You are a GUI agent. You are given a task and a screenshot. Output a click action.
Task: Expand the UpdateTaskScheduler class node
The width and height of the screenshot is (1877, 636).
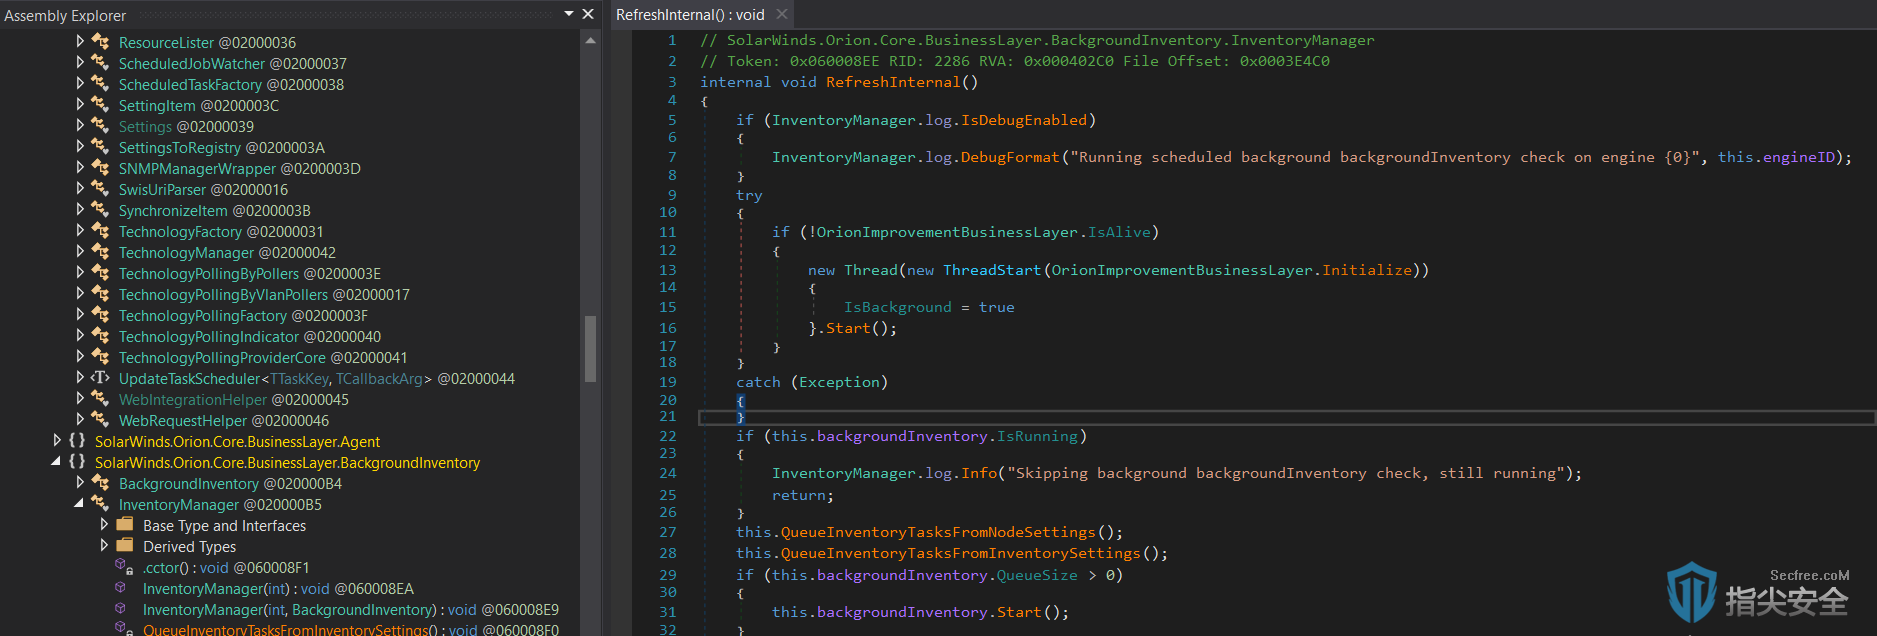click(x=80, y=378)
